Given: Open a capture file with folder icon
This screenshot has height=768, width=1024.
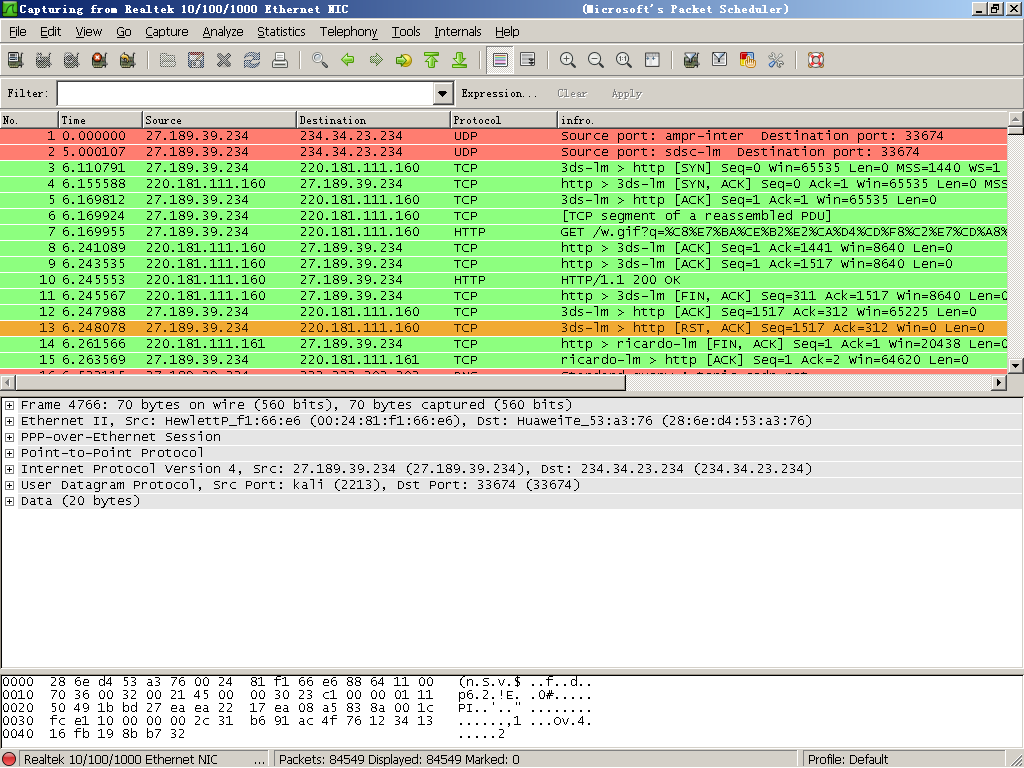Looking at the screenshot, I should click(168, 61).
